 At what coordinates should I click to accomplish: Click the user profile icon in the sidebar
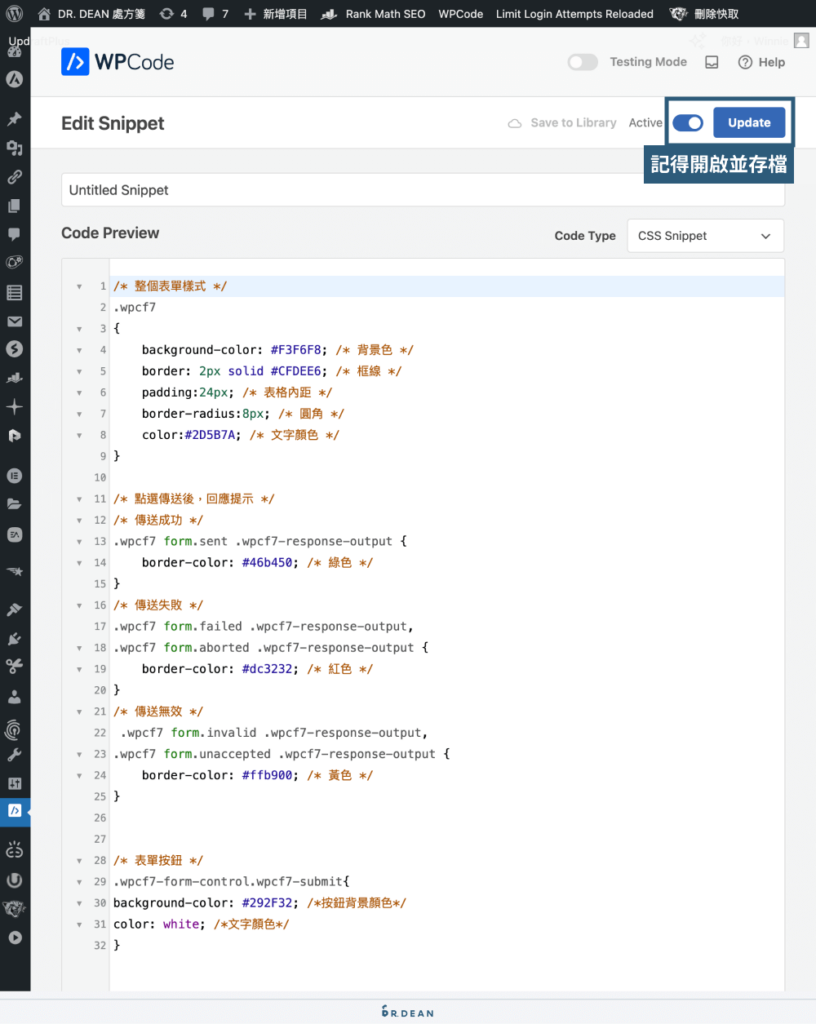[13, 695]
